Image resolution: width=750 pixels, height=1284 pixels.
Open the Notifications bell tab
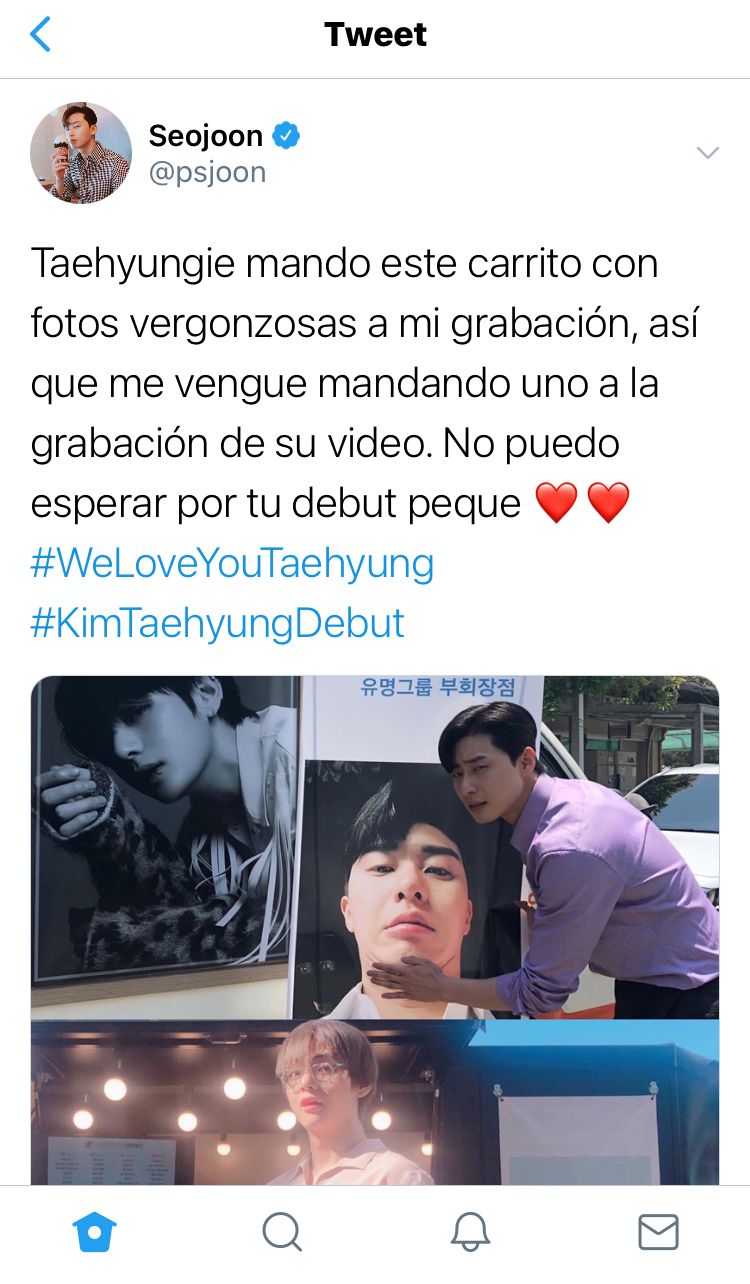[469, 1232]
